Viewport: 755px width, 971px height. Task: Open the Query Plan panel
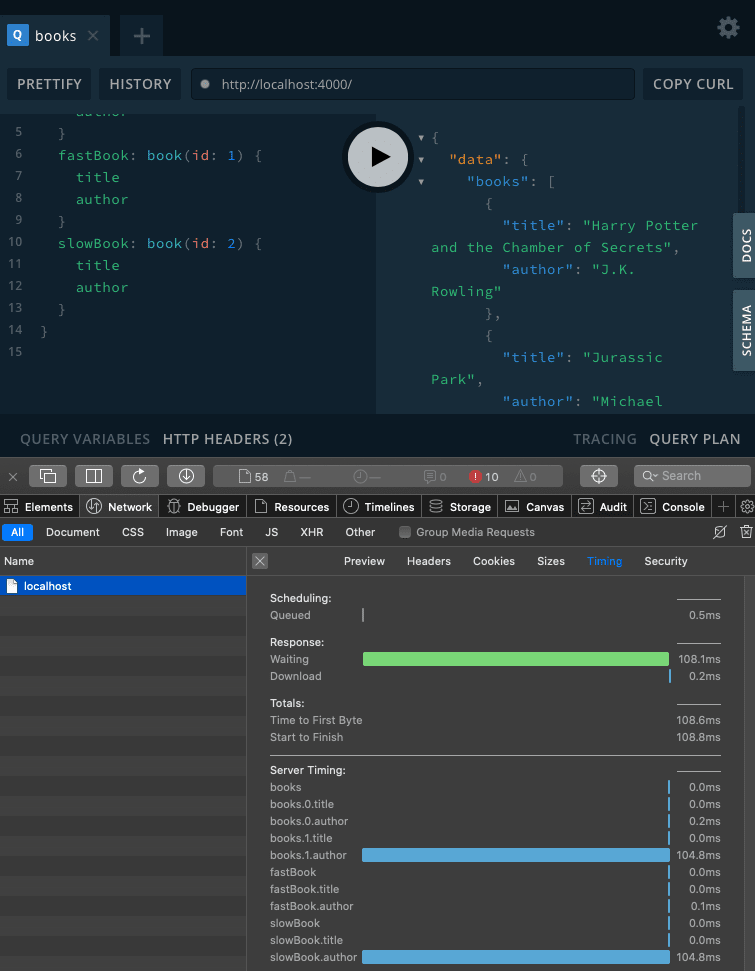point(695,439)
